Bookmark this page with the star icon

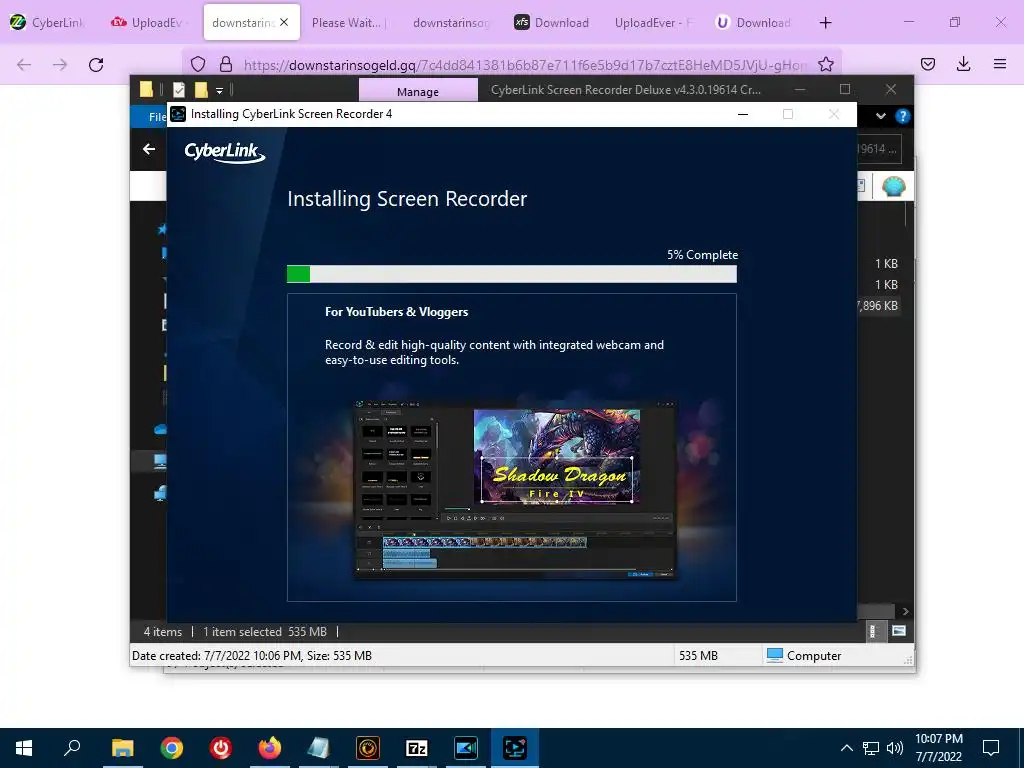click(x=825, y=64)
